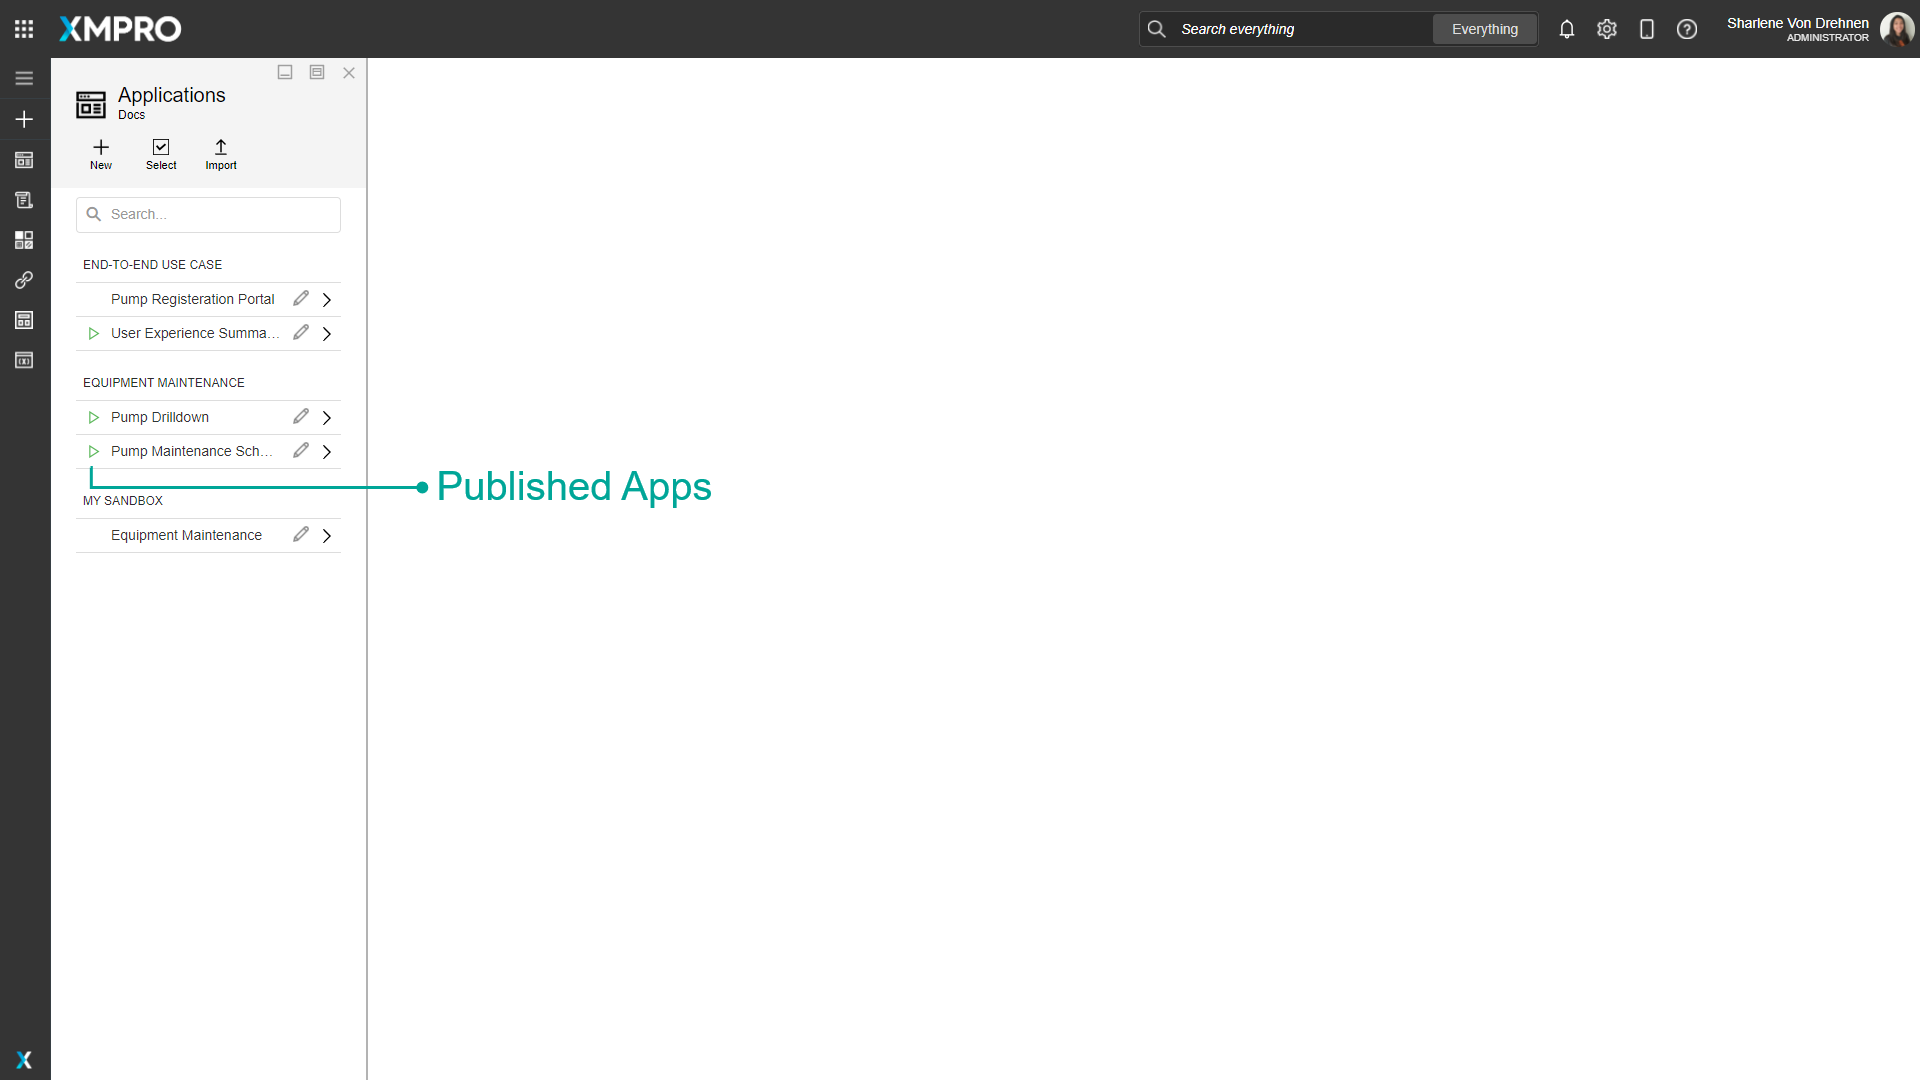This screenshot has width=1920, height=1080.
Task: Expand the Equipment Maintenance sandbox app
Action: (x=327, y=535)
